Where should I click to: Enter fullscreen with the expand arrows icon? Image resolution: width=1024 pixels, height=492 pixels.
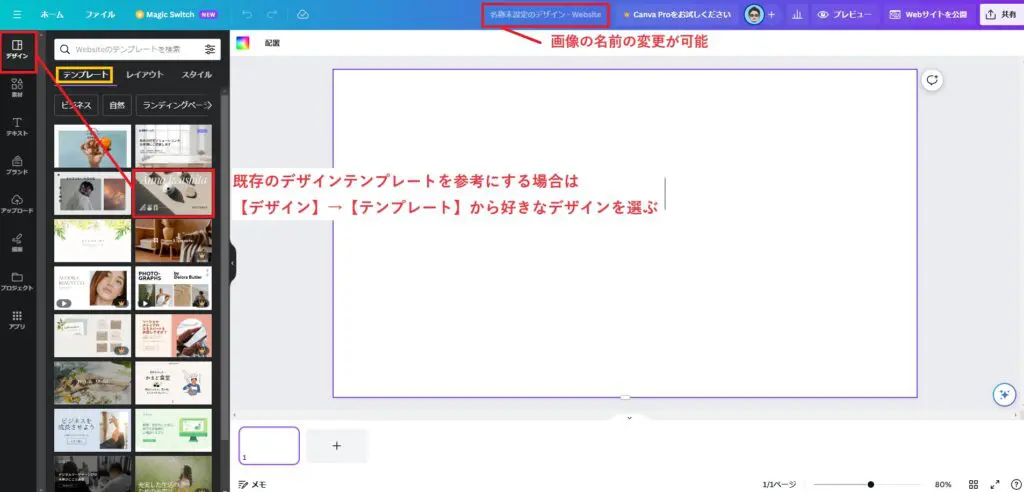pos(995,484)
